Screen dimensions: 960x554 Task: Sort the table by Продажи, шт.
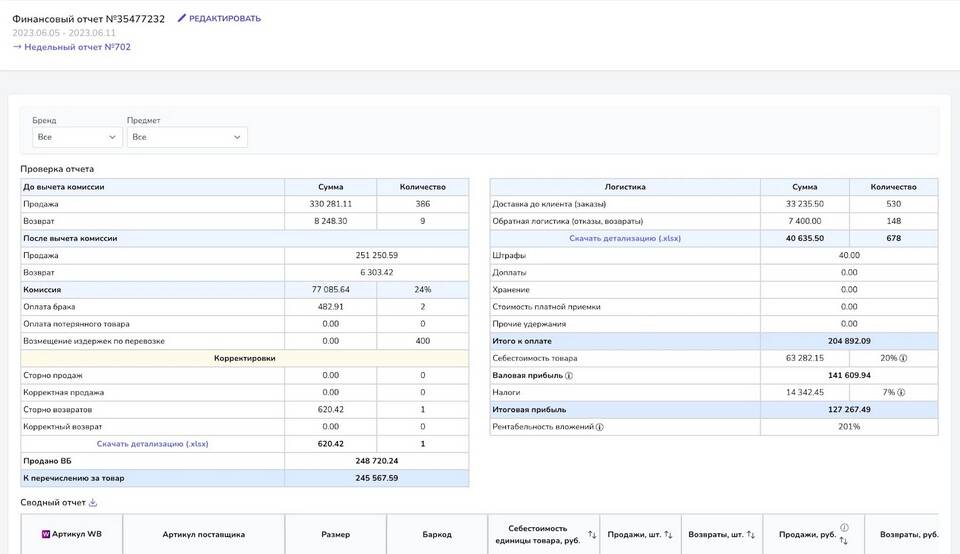pos(668,535)
